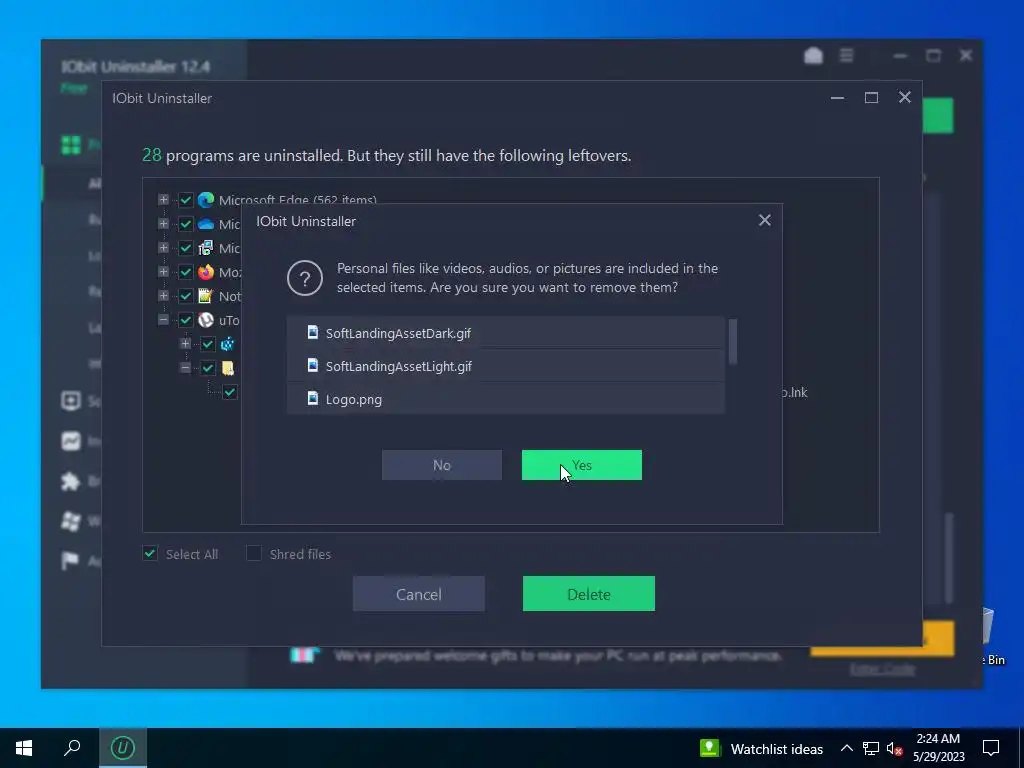Click the Delete leftovers button
This screenshot has height=768, width=1024.
(588, 594)
